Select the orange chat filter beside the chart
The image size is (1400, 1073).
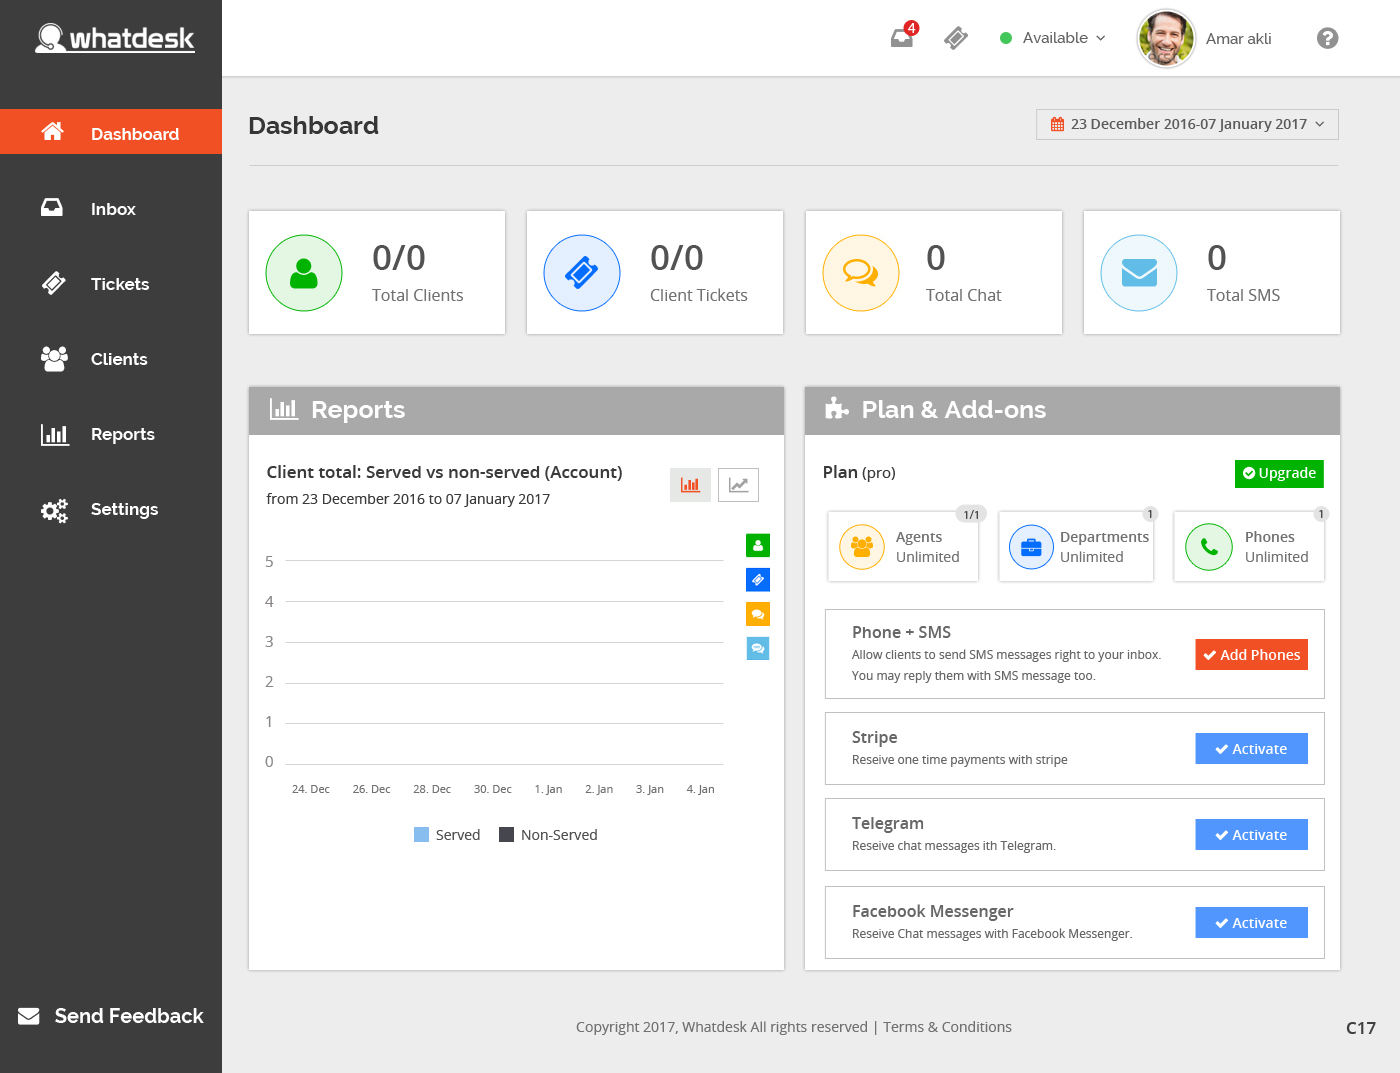point(757,613)
